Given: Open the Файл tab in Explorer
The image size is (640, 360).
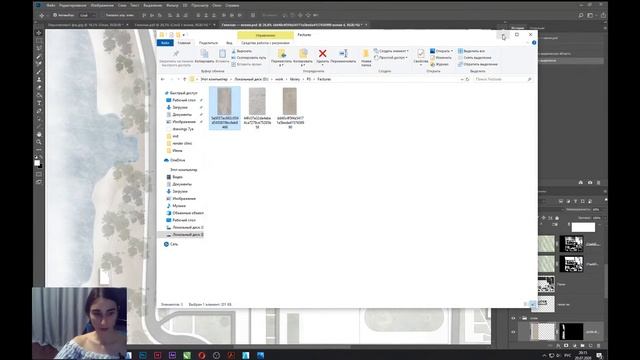Looking at the screenshot, I should click(x=165, y=43).
